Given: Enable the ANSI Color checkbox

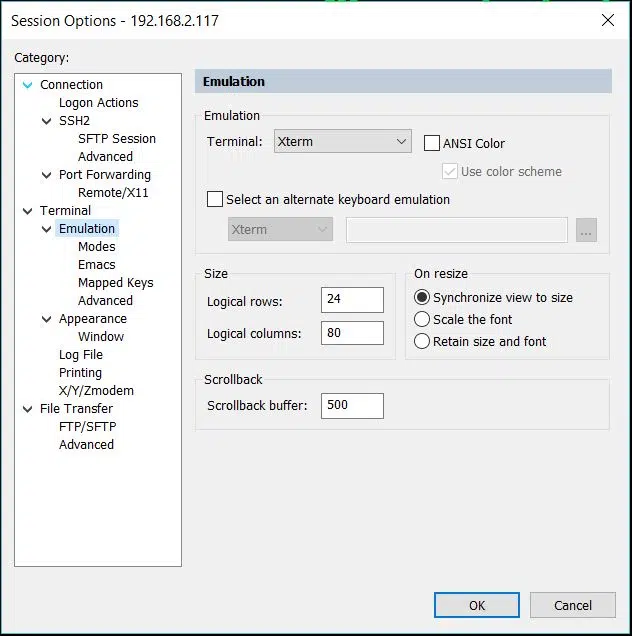Looking at the screenshot, I should (432, 143).
